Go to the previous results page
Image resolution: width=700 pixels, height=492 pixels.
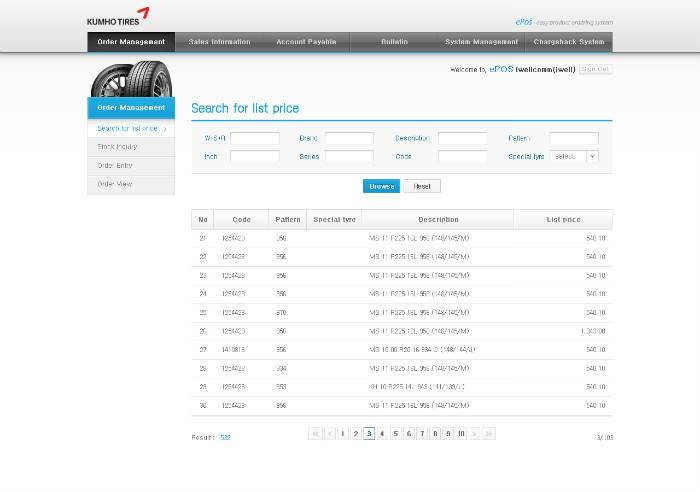[x=329, y=434]
